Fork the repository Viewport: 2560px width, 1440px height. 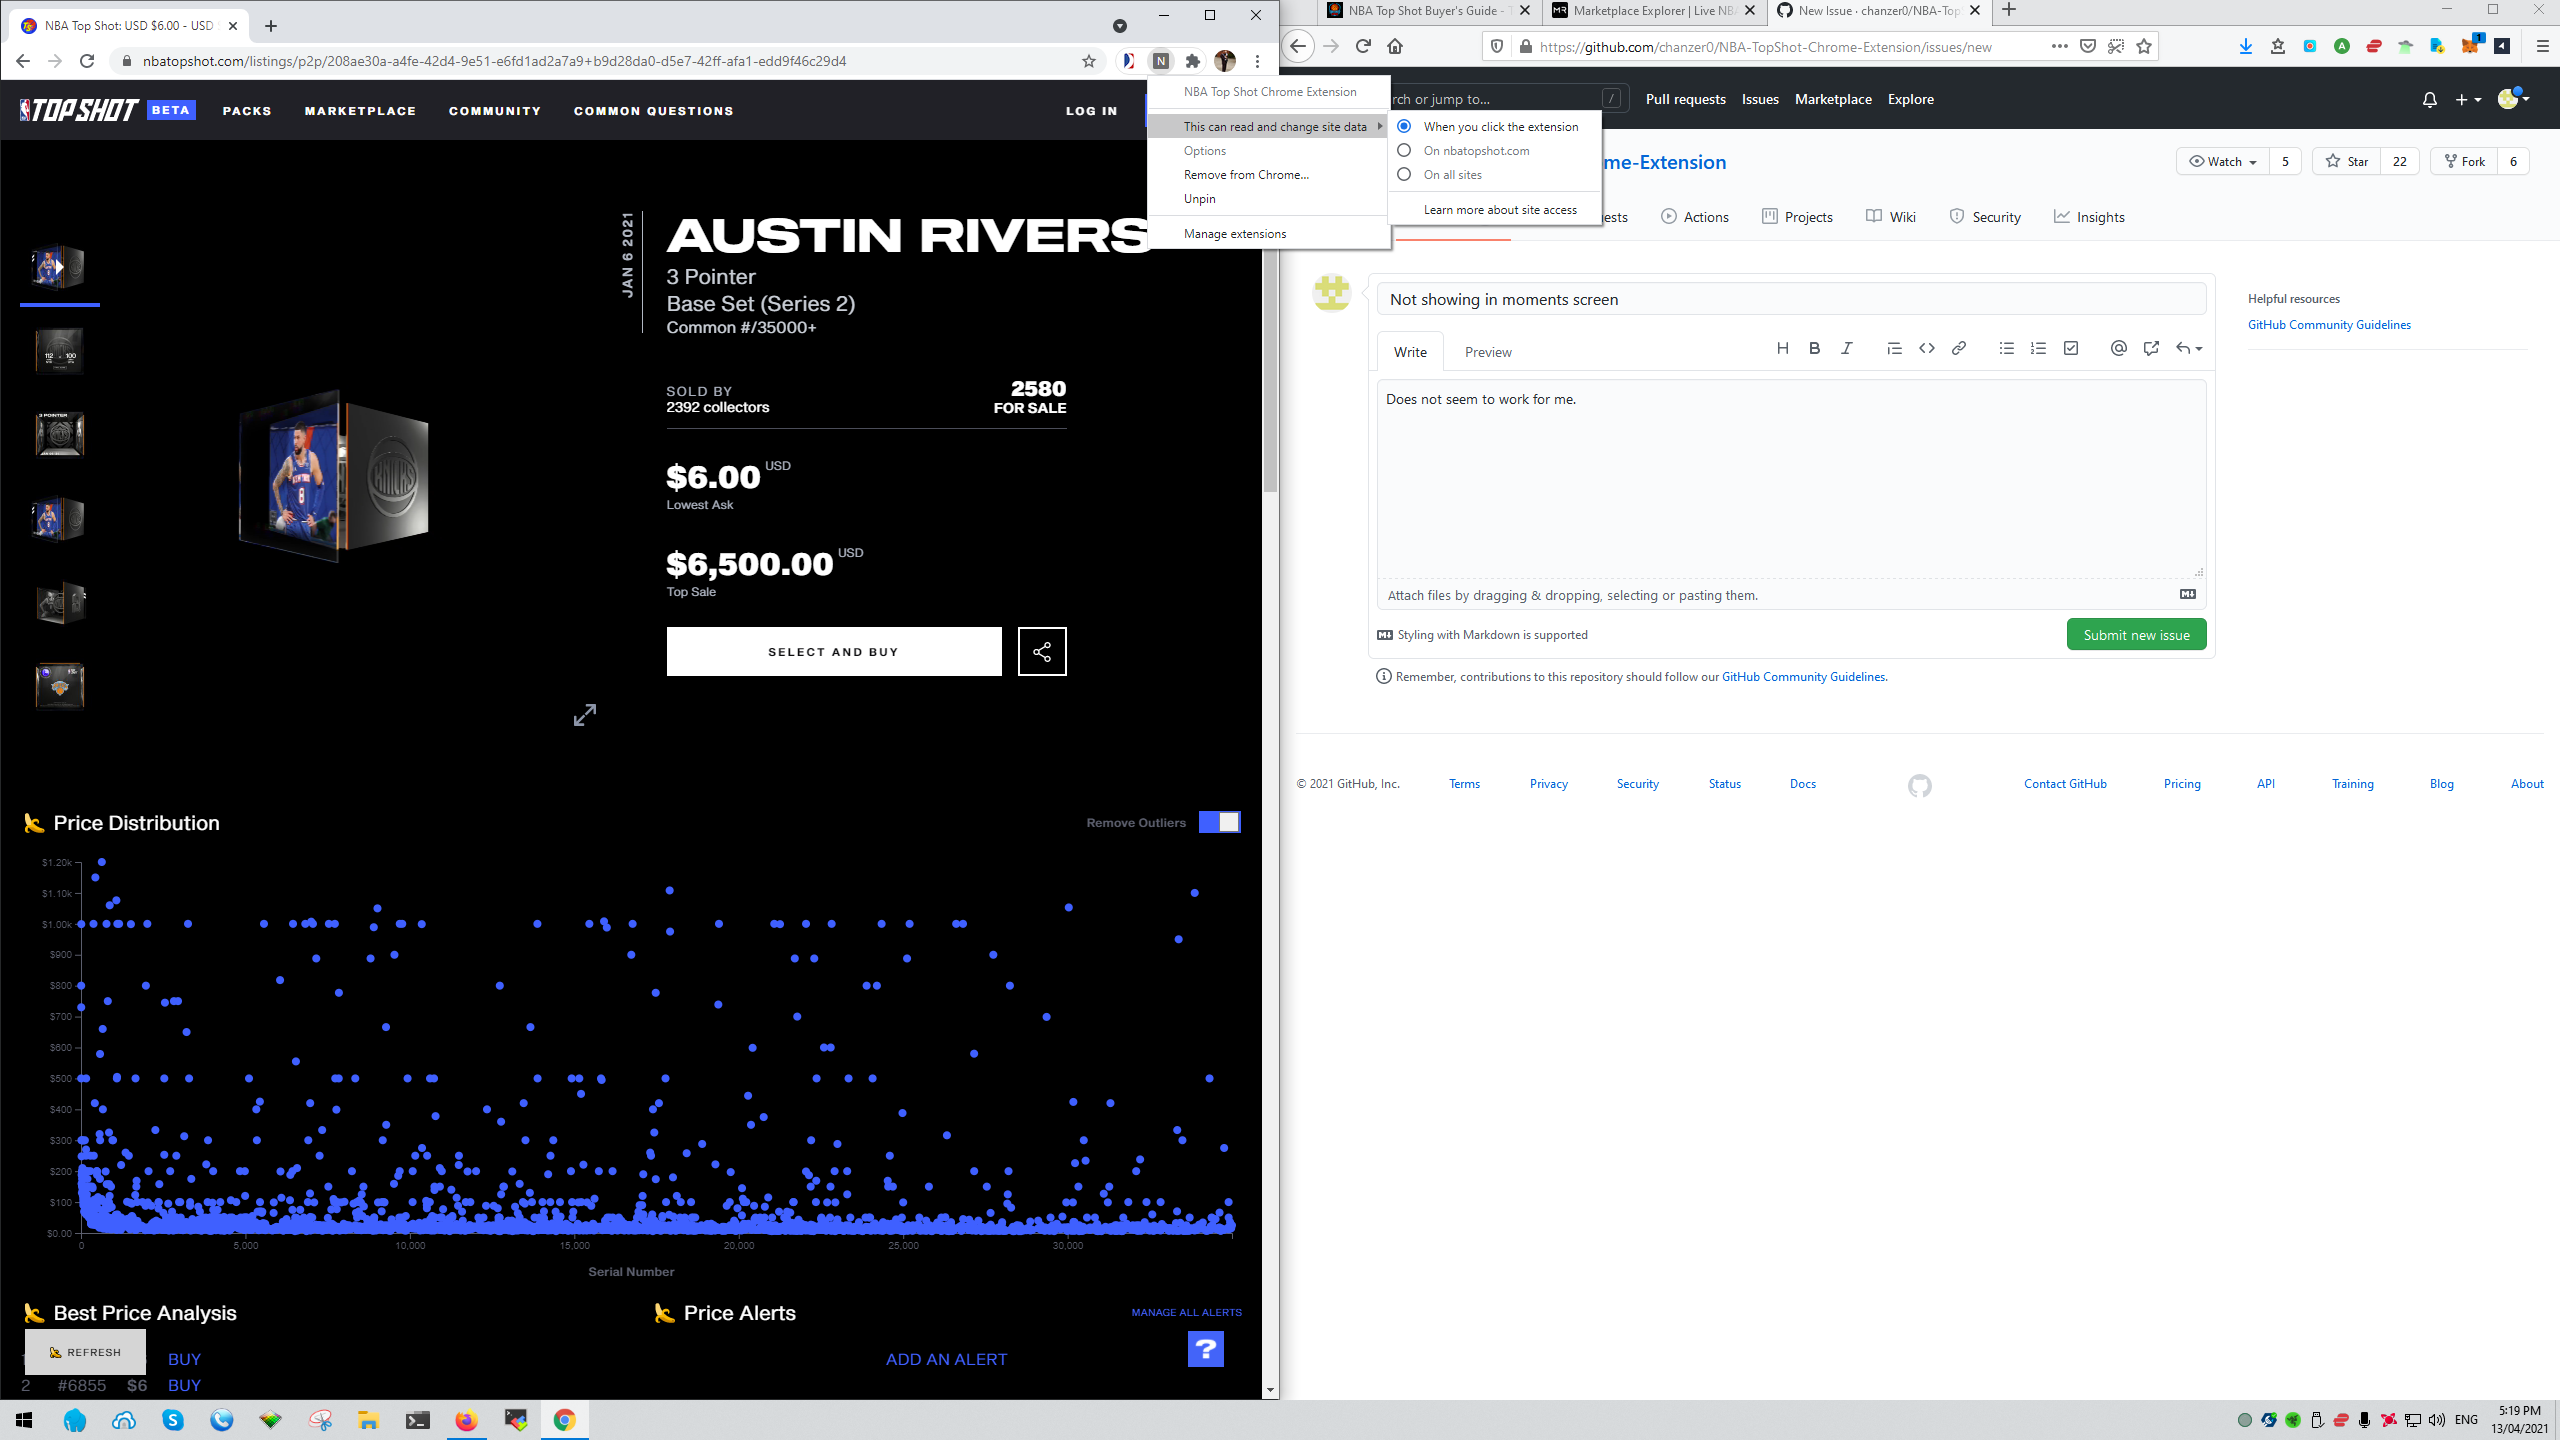point(2463,161)
